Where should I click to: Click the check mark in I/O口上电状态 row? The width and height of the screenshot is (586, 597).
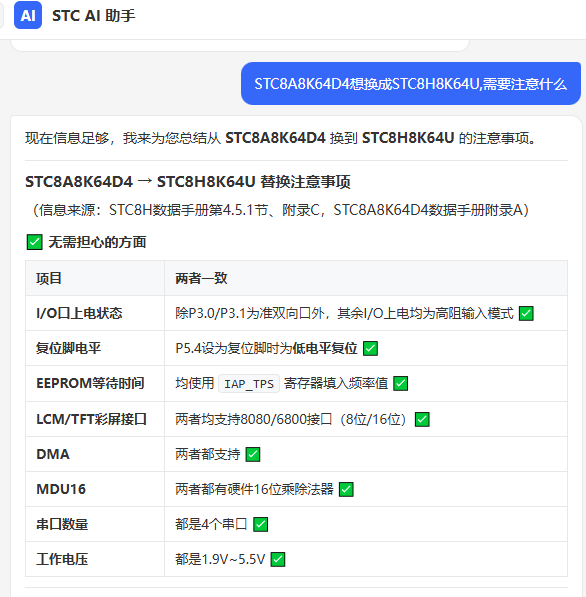pyautogui.click(x=526, y=314)
